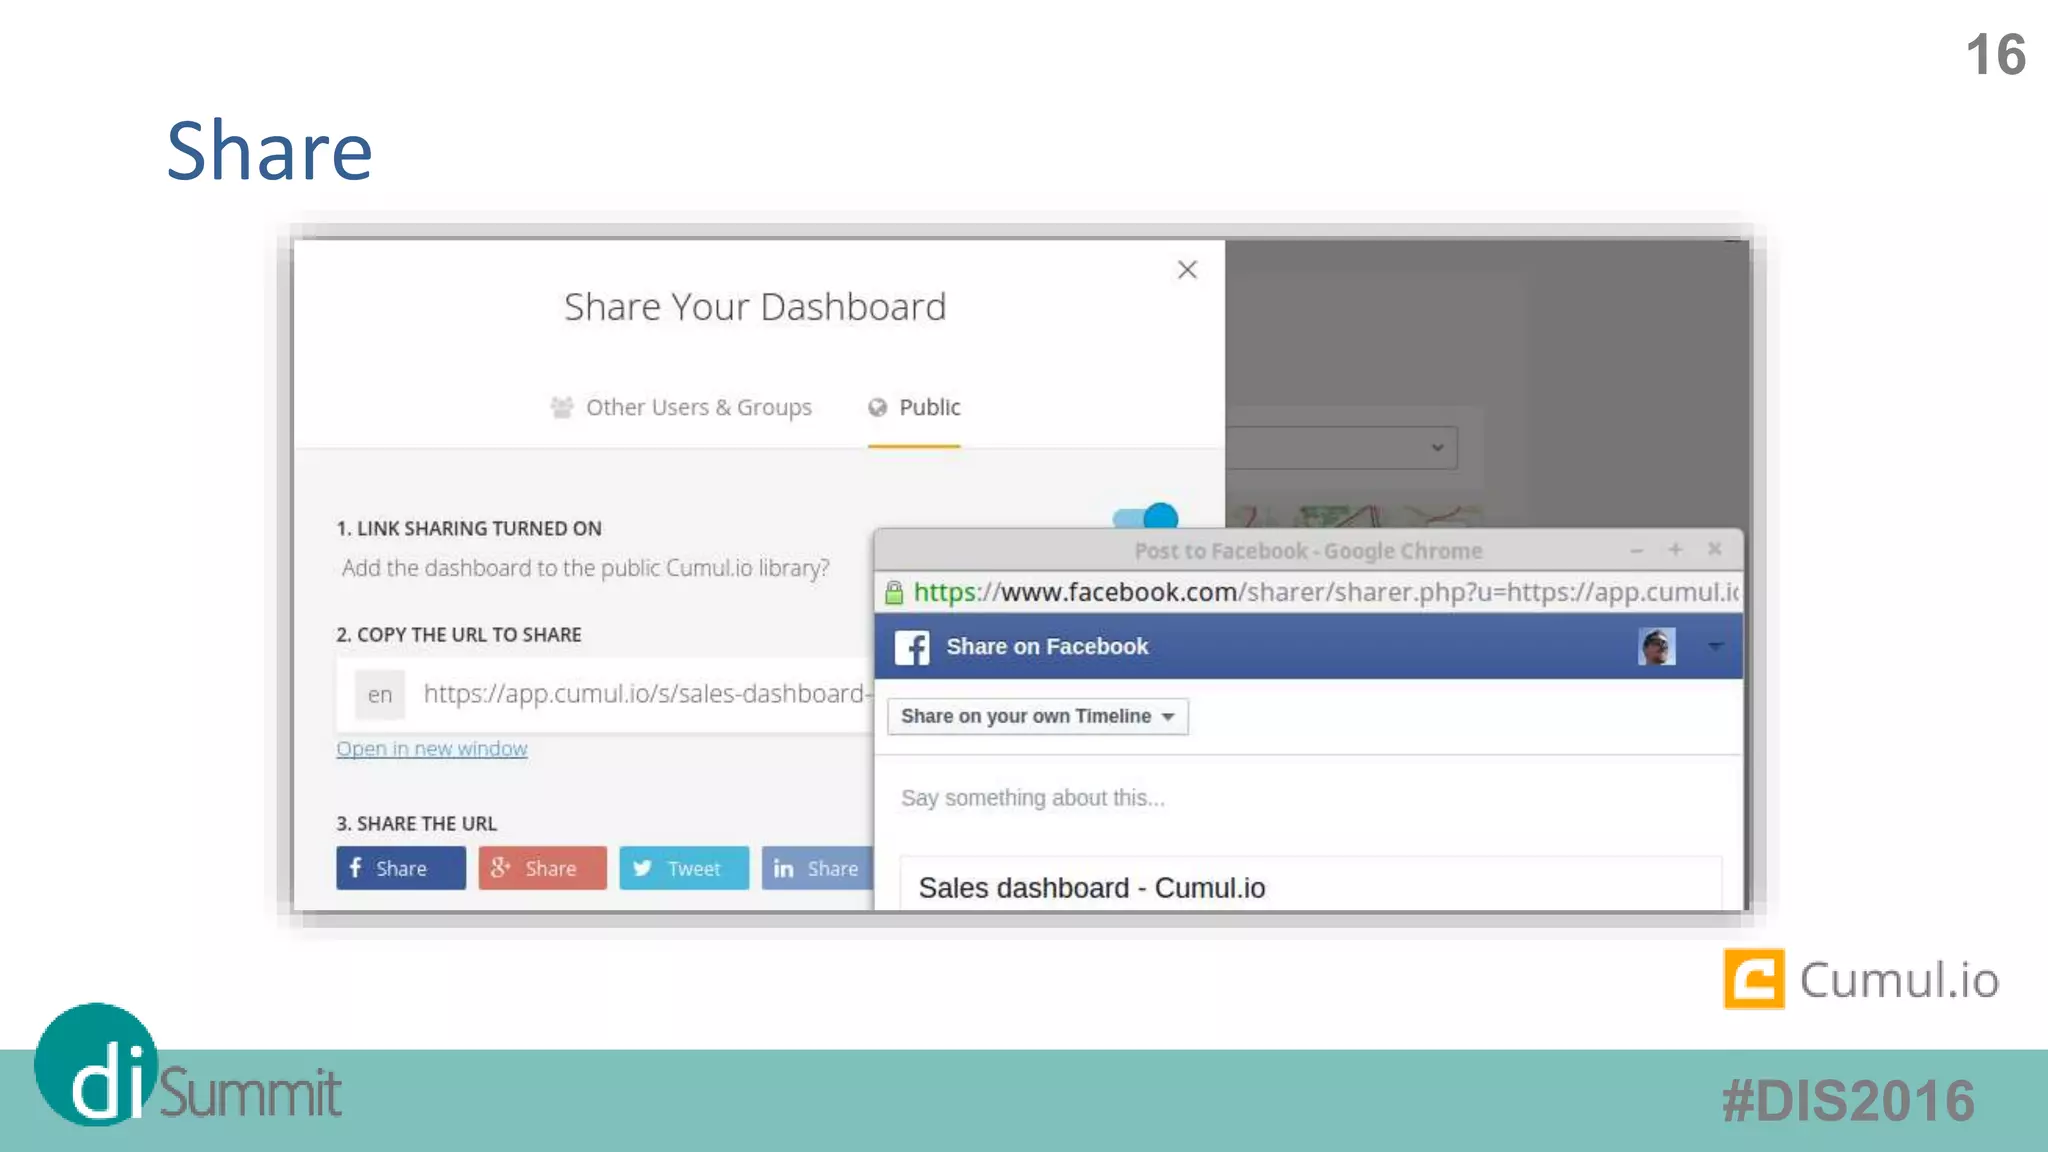This screenshot has height=1152, width=2048.
Task: Open the dropdown behind the dialog
Action: [1436, 447]
